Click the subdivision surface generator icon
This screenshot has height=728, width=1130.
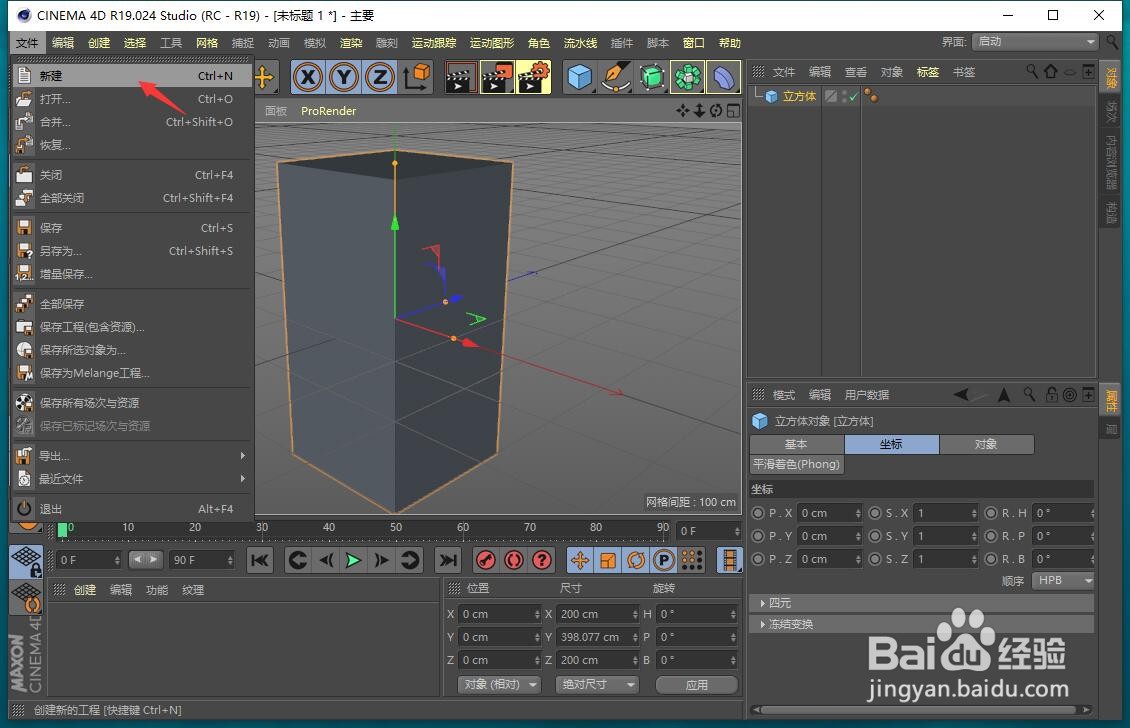pos(652,77)
